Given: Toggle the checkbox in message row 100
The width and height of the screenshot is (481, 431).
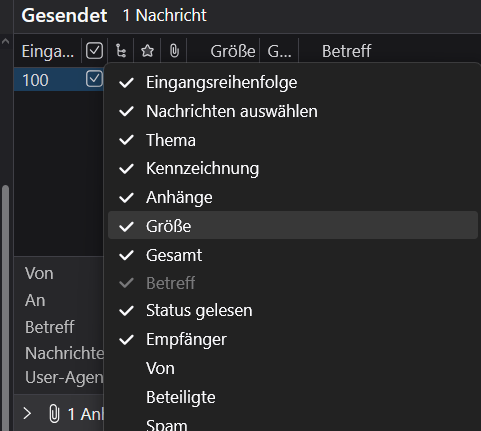Looking at the screenshot, I should pos(94,79).
